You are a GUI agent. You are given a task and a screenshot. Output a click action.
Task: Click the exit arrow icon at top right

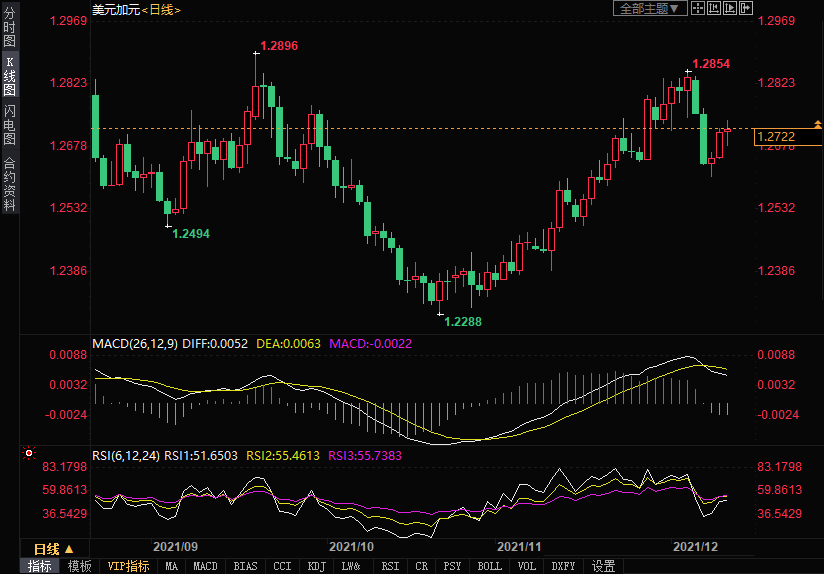[x=745, y=8]
